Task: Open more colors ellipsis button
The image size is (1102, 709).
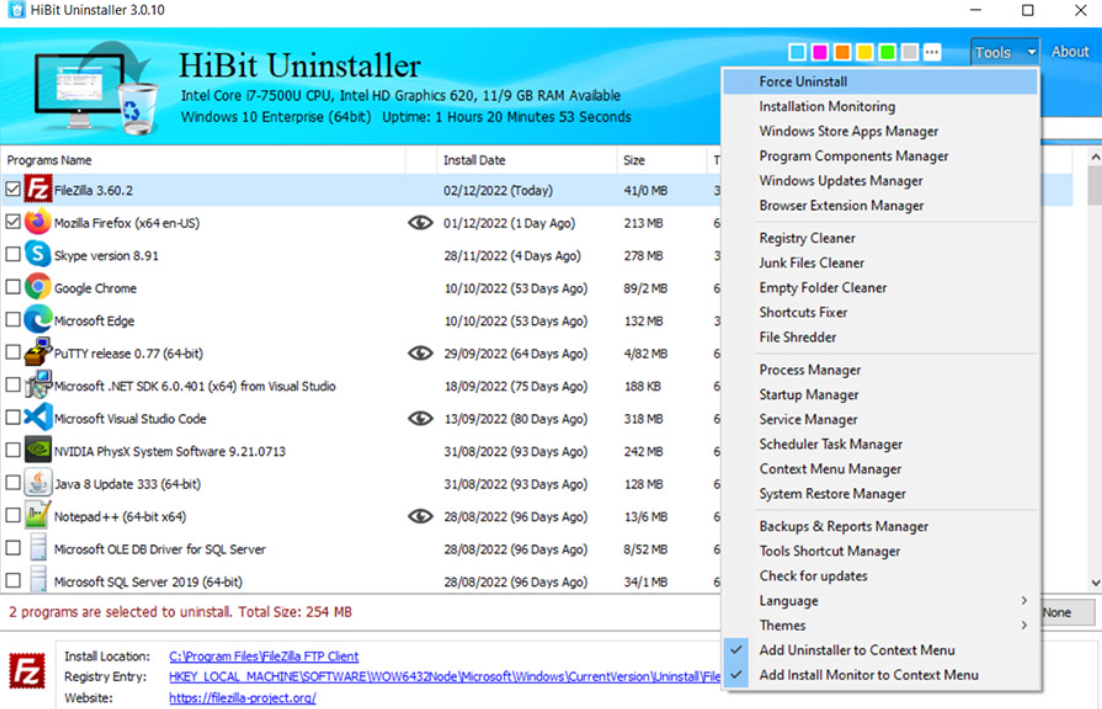Action: point(932,52)
